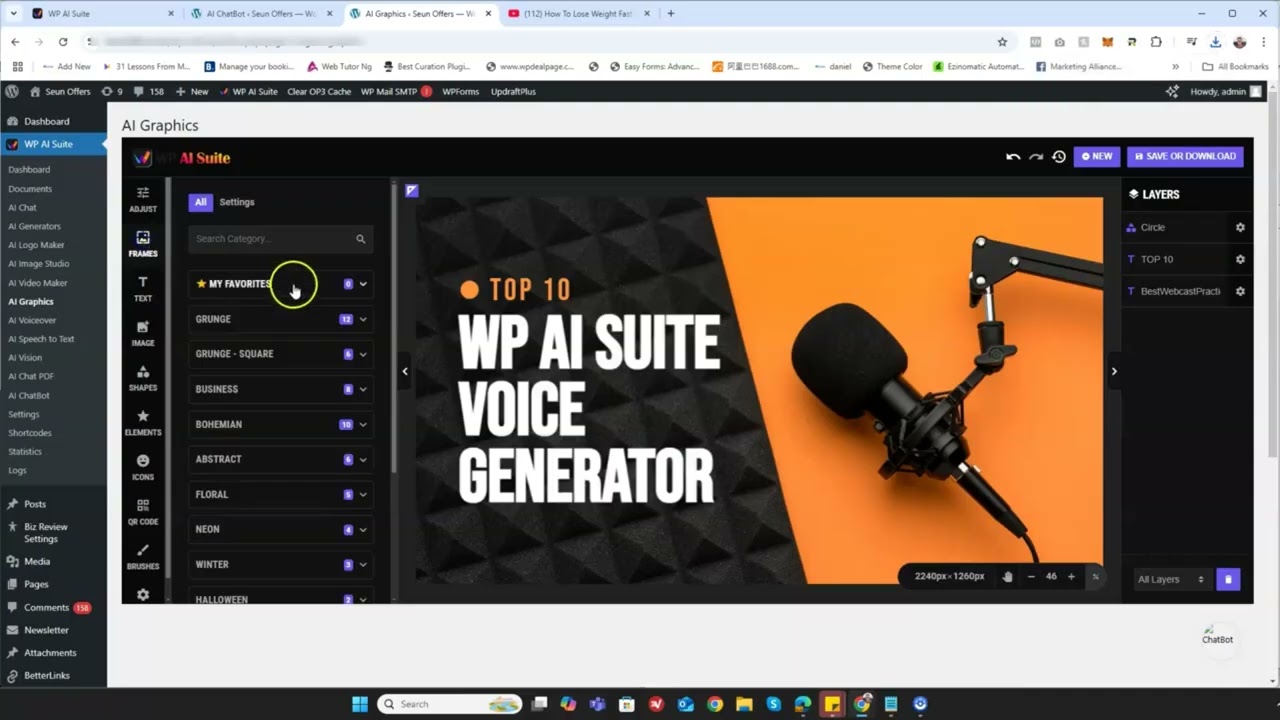The image size is (1280, 720).
Task: Open editor settings gear in tool sidebar
Action: pos(143,594)
